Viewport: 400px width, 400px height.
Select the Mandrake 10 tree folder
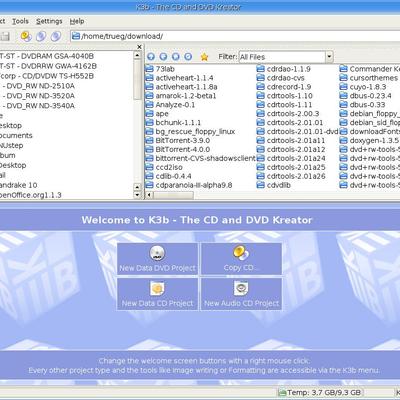(19, 185)
